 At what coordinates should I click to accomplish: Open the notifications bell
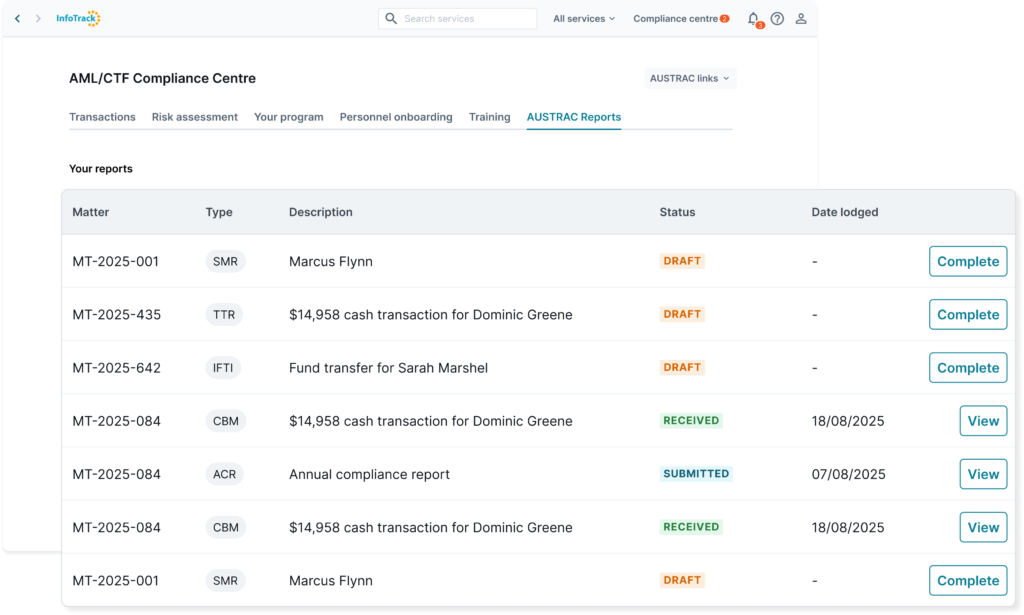(753, 19)
